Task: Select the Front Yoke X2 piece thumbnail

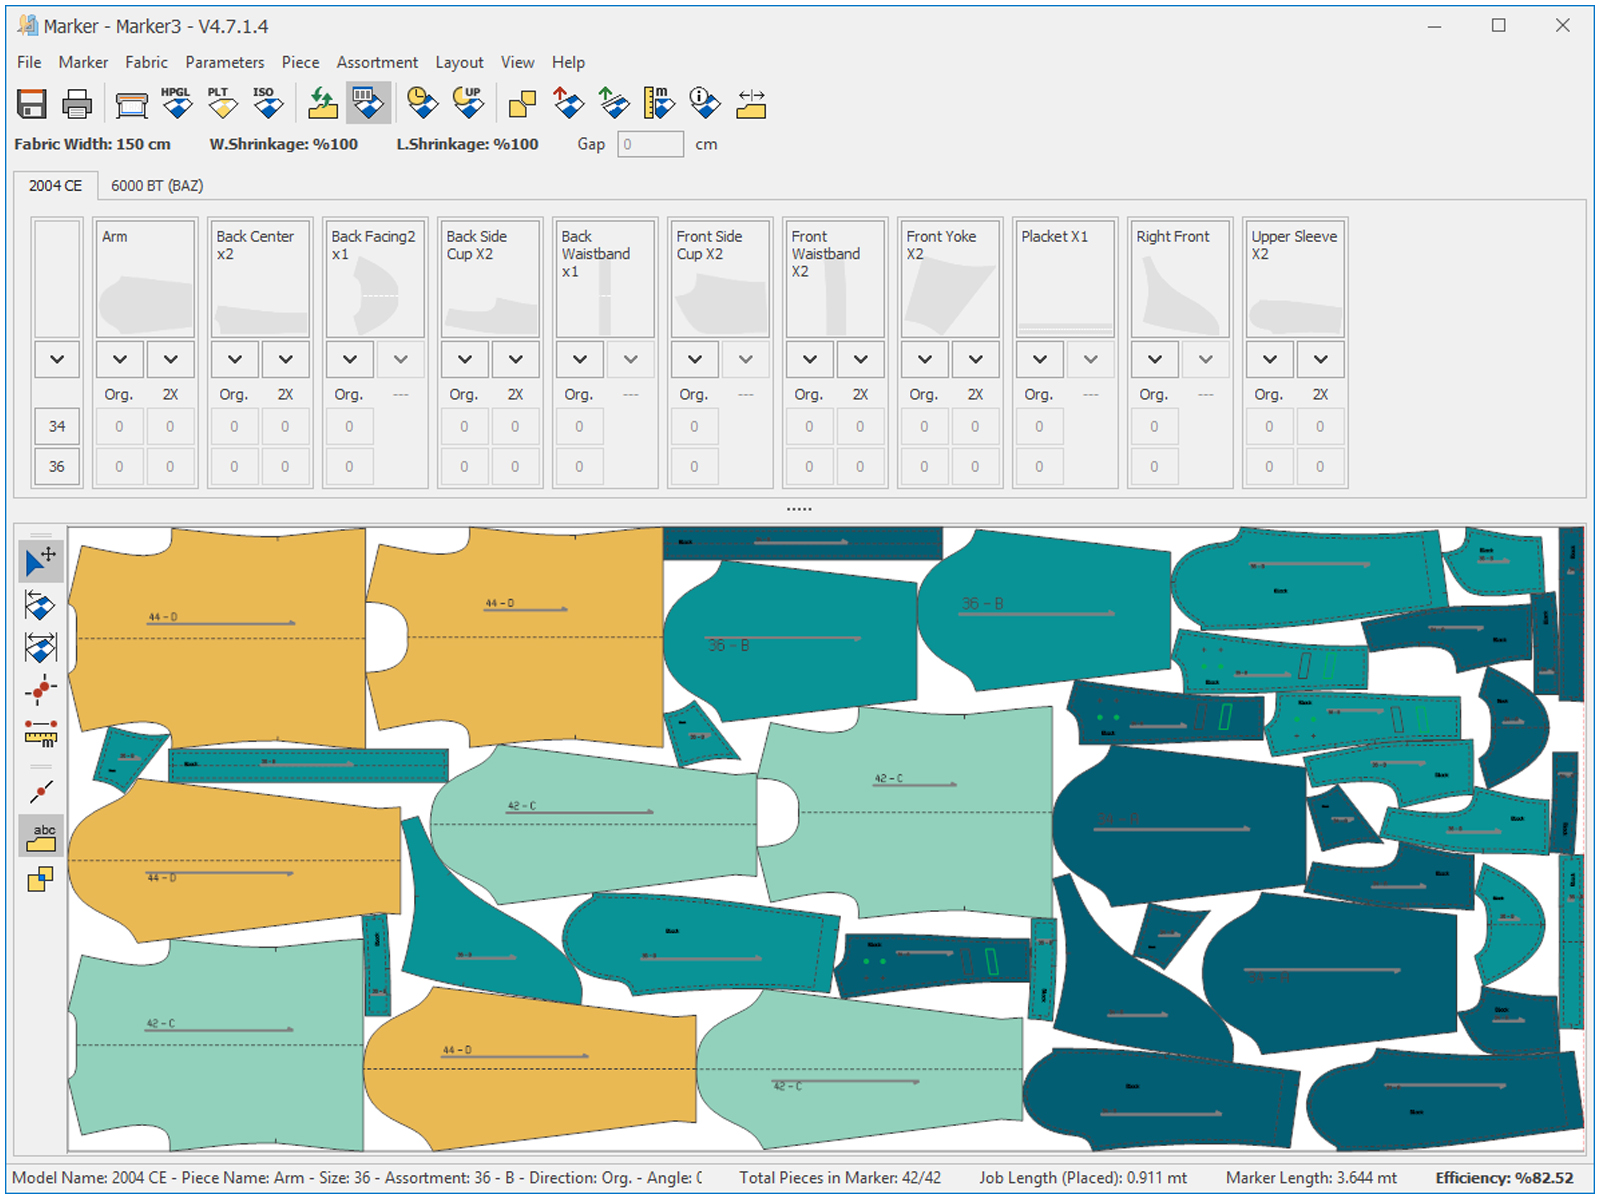Action: [x=949, y=279]
